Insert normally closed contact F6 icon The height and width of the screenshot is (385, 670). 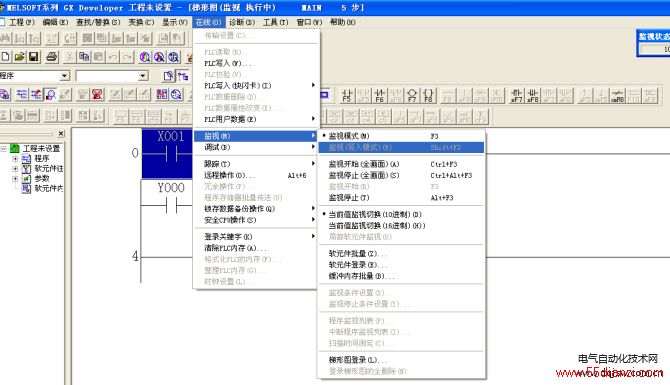(x=379, y=95)
